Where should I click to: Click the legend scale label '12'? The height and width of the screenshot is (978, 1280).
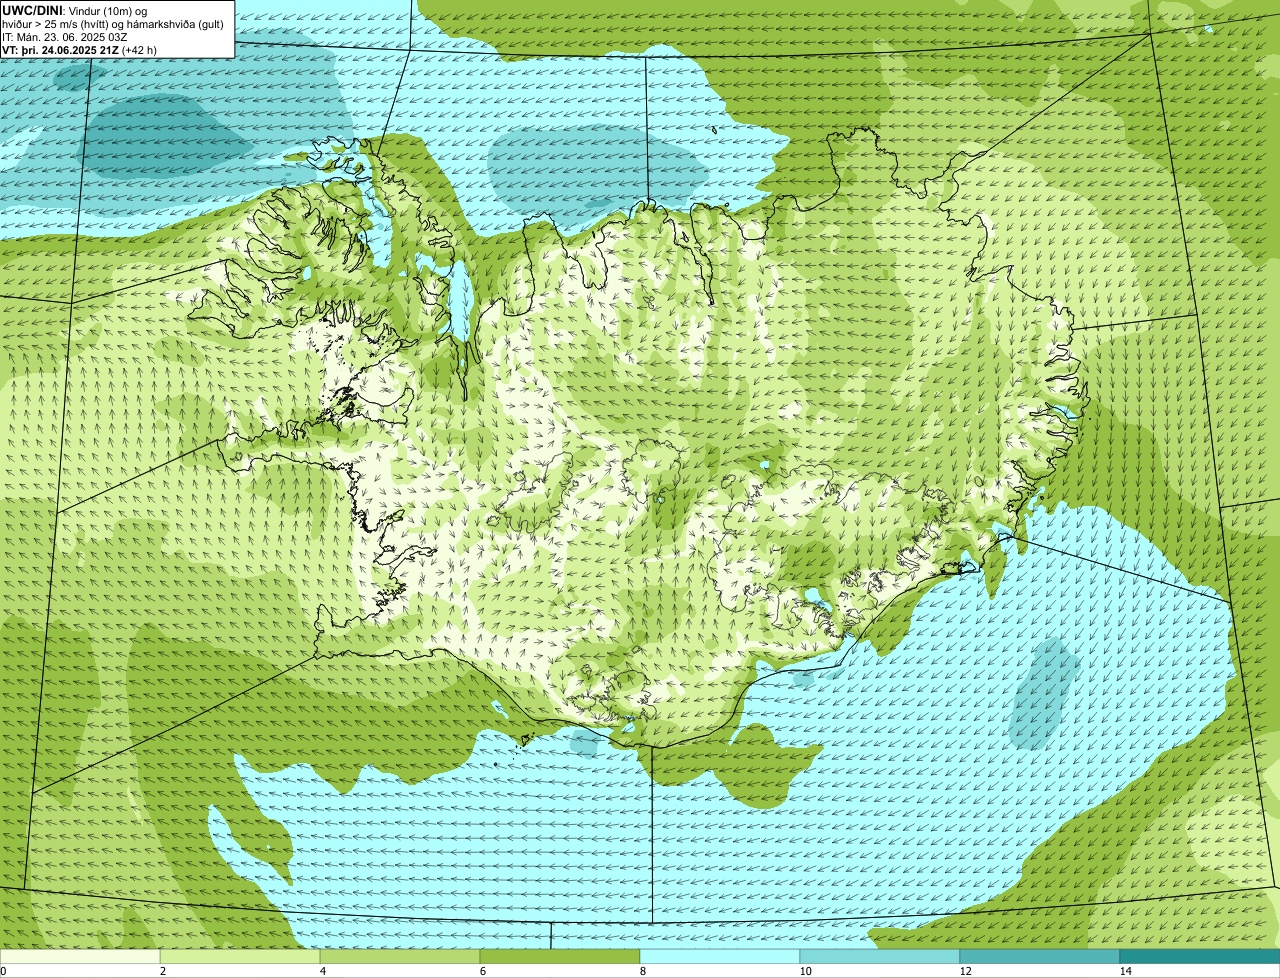pyautogui.click(x=965, y=971)
